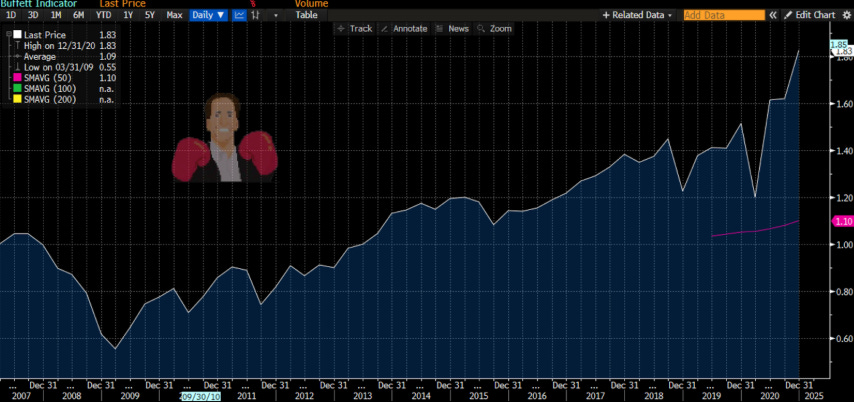The image size is (854, 402).
Task: Select the Low on 03/31/09 legend row
Action: (65, 68)
